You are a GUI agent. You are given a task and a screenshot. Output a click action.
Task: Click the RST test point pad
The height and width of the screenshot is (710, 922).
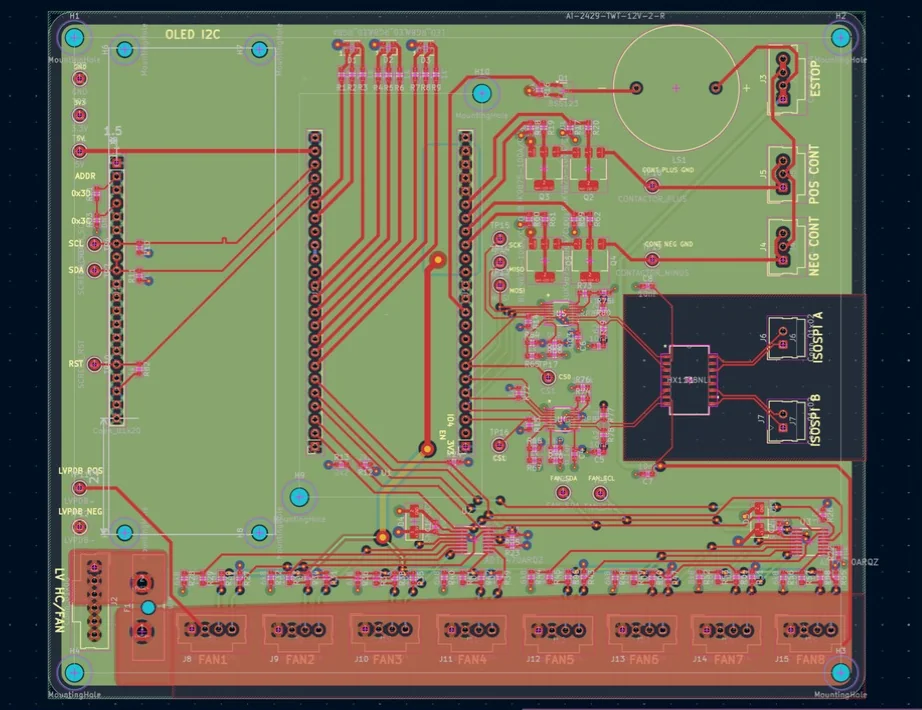coord(94,364)
